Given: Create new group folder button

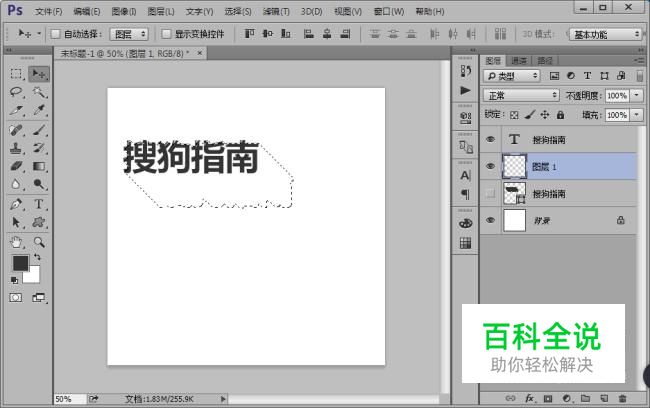Looking at the screenshot, I should pyautogui.click(x=585, y=398).
